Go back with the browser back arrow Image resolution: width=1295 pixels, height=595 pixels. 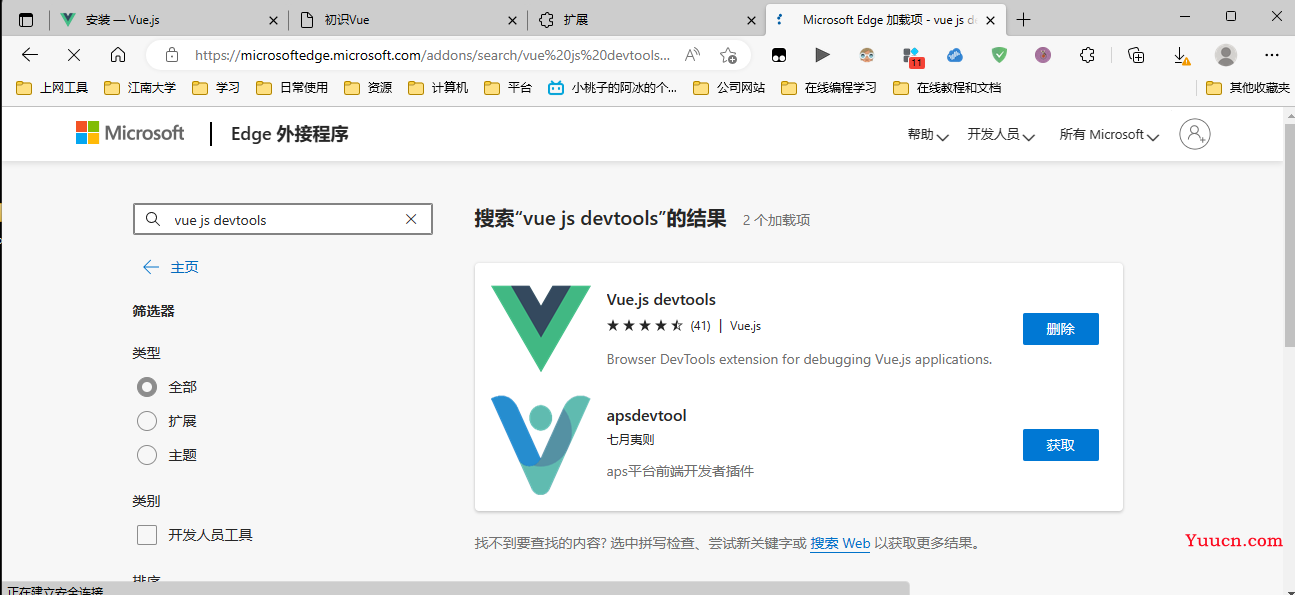pyautogui.click(x=30, y=55)
